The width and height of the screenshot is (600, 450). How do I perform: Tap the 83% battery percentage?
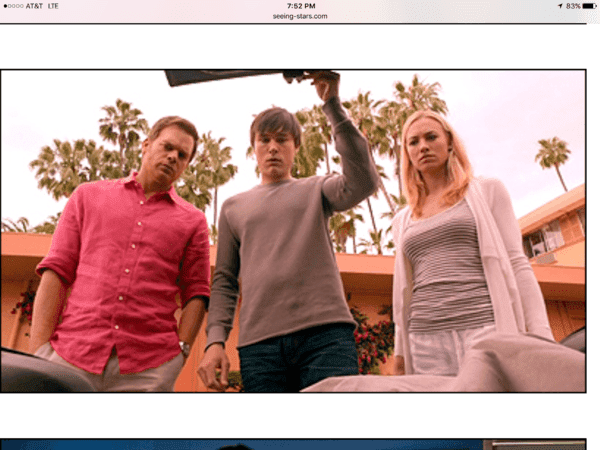coord(573,6)
